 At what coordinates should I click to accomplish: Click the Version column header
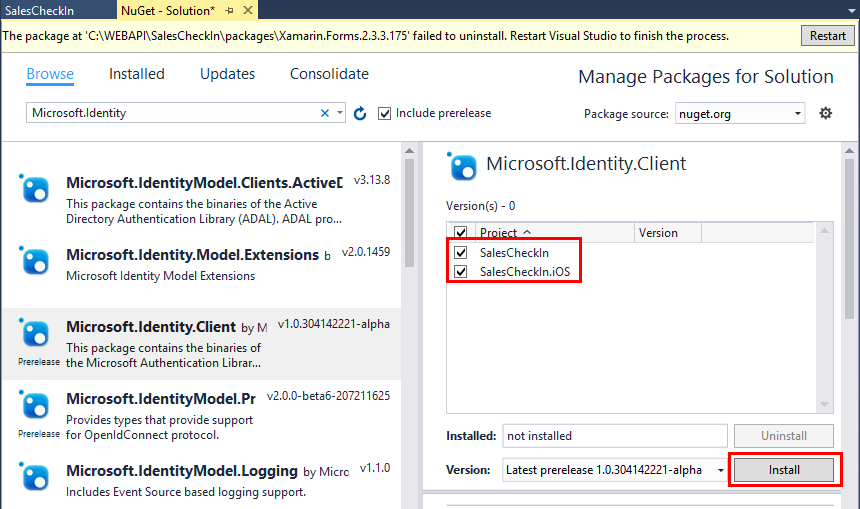point(668,233)
